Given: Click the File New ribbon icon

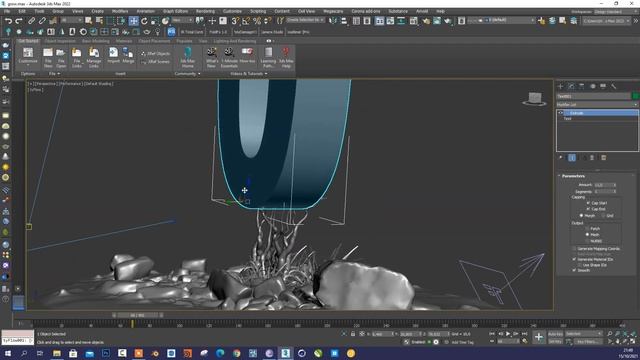Looking at the screenshot, I should [x=48, y=57].
